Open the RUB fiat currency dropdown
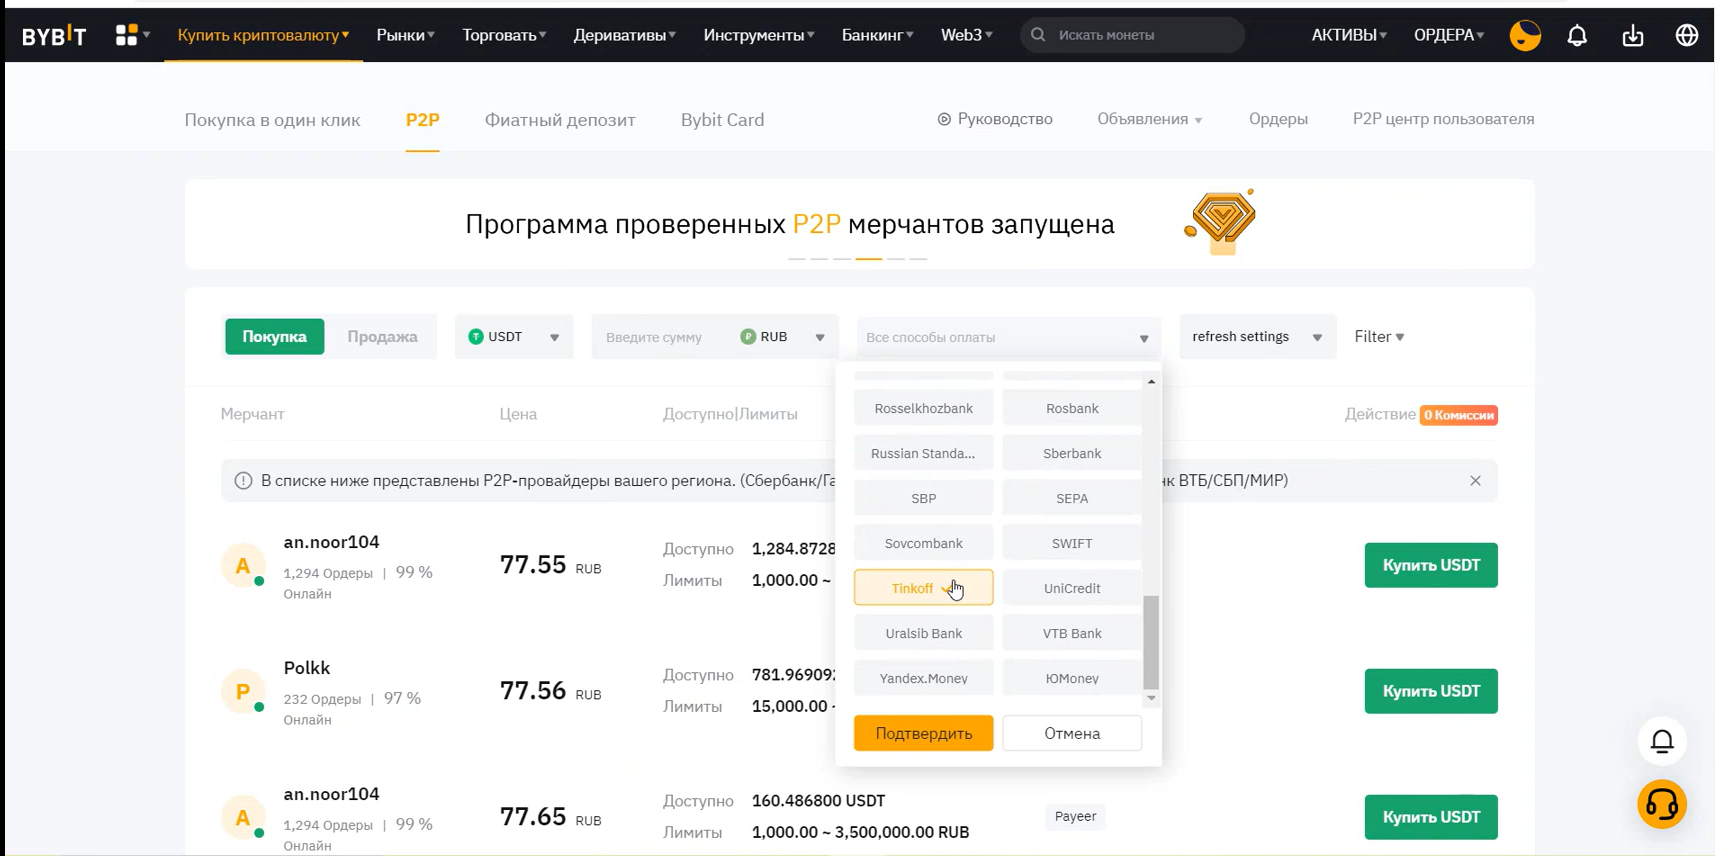The image size is (1715, 856). pyautogui.click(x=784, y=337)
